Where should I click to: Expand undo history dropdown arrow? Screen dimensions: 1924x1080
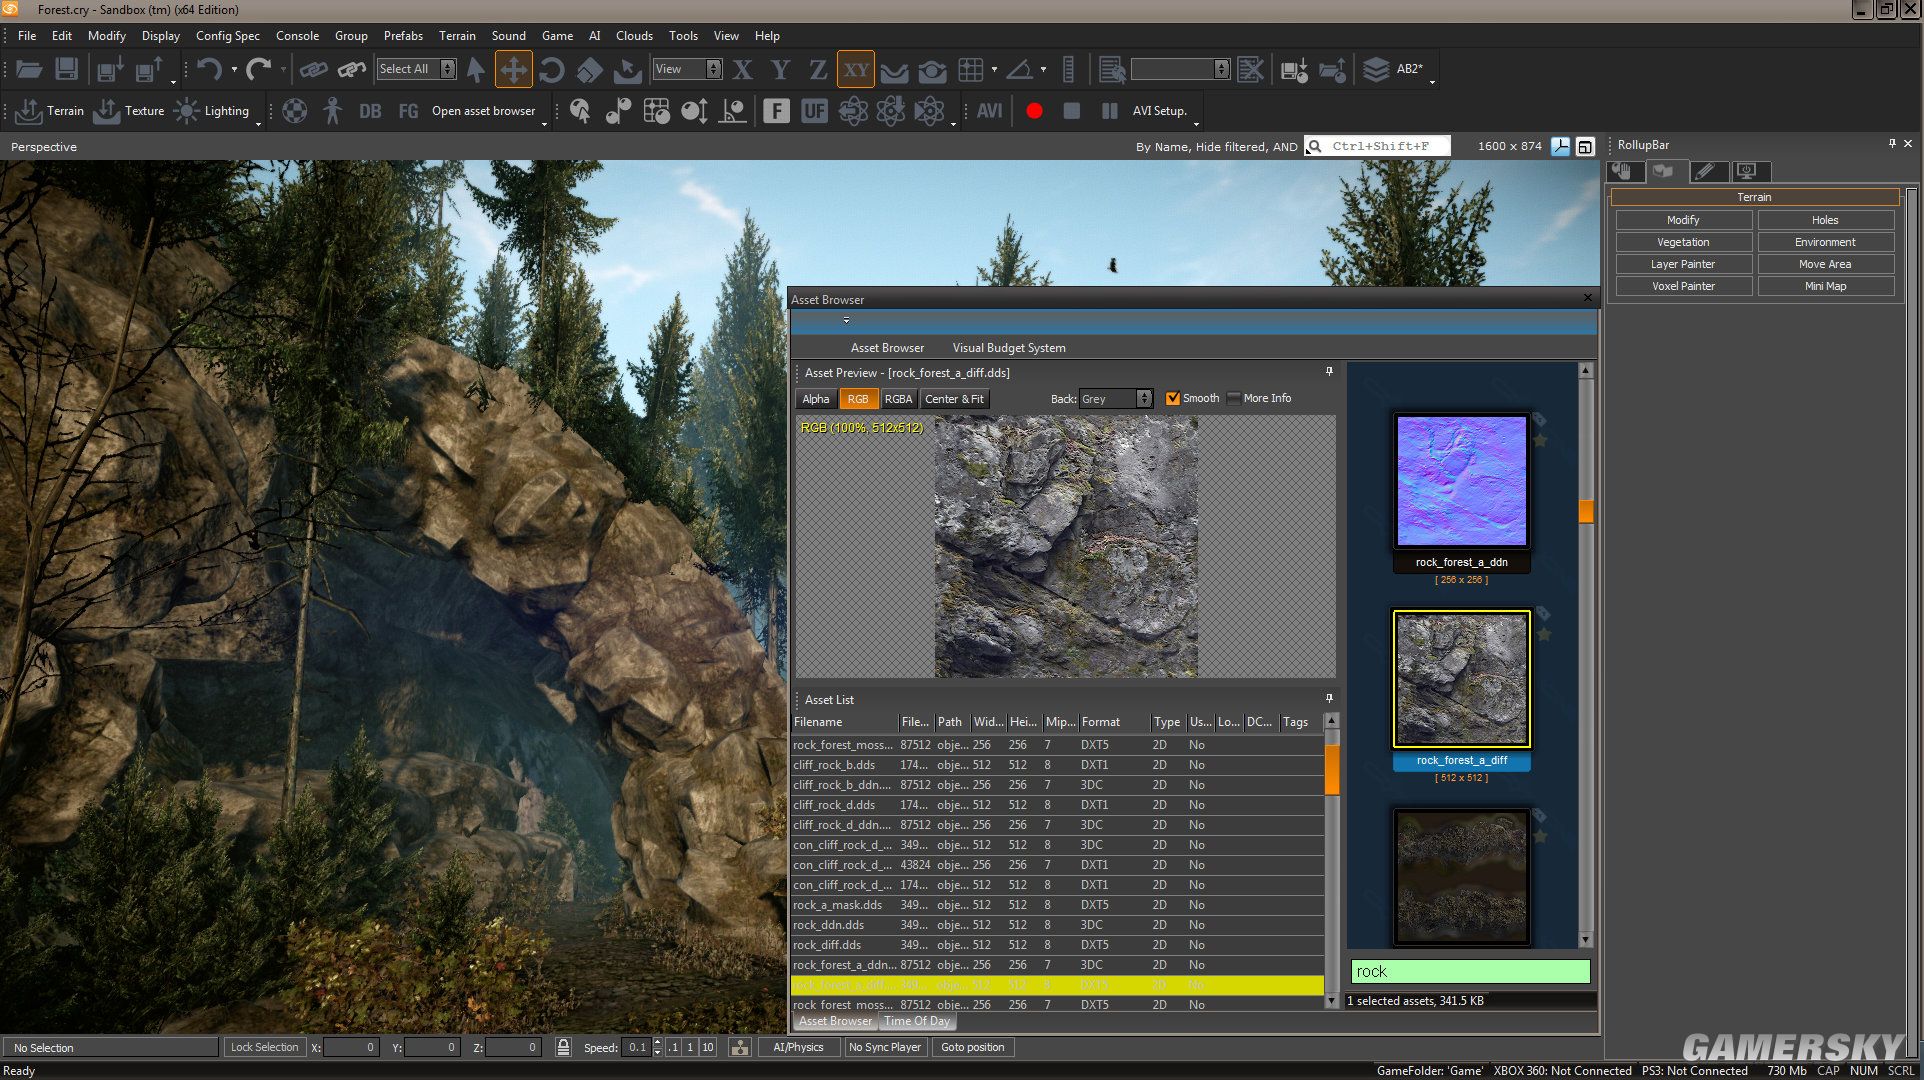coord(234,69)
